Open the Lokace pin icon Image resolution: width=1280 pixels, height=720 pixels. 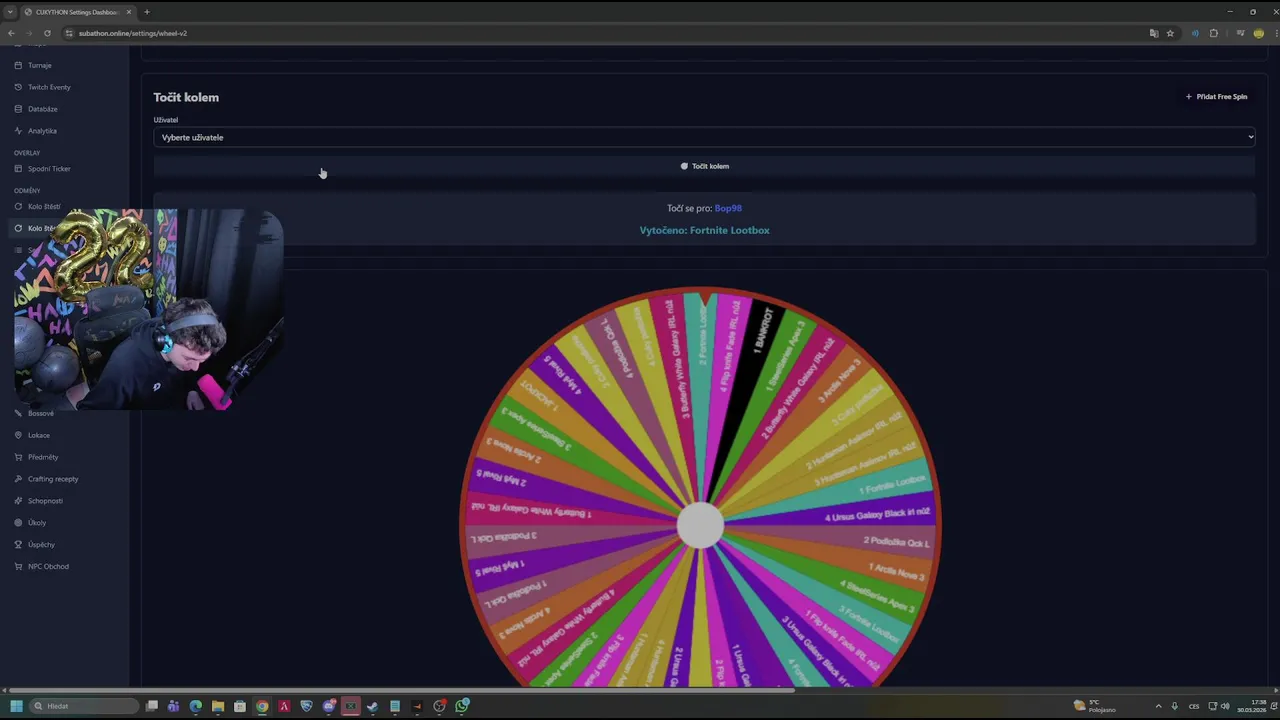(x=18, y=435)
